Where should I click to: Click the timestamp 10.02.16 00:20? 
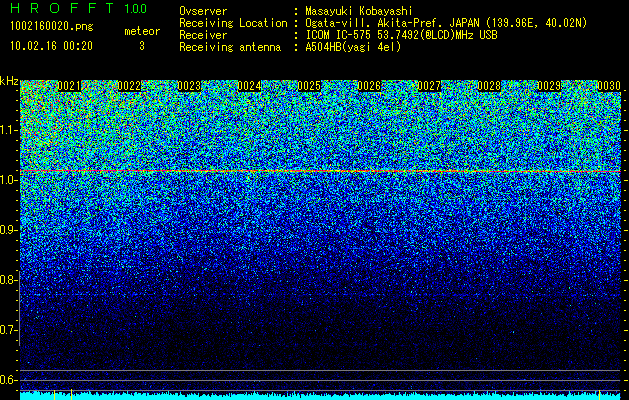pos(51,46)
